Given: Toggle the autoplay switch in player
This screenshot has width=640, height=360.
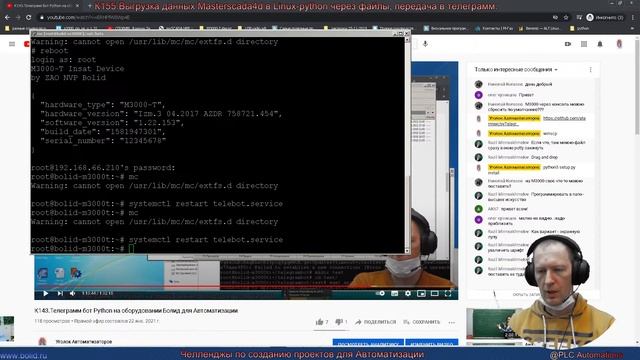Looking at the screenshot, I should pyautogui.click(x=380, y=293).
